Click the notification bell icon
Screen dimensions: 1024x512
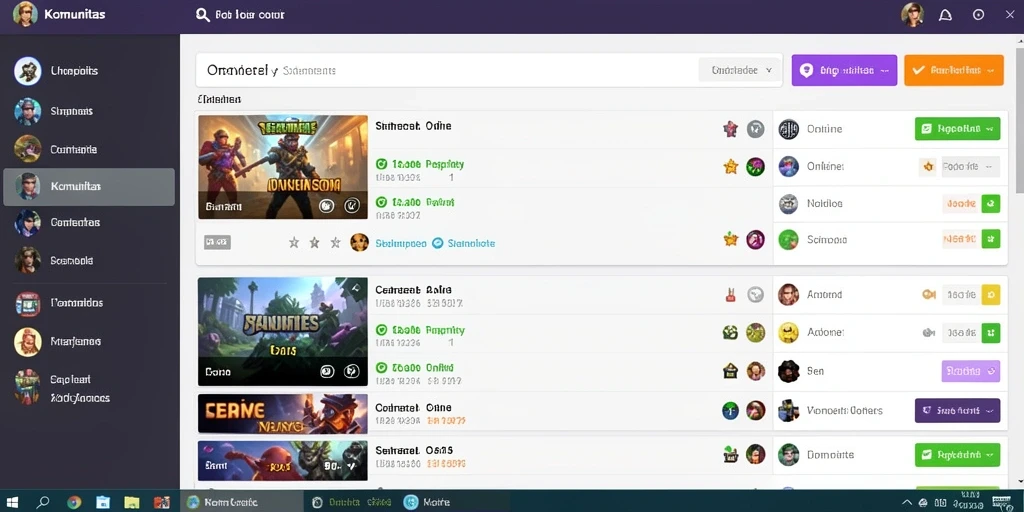pyautogui.click(x=945, y=15)
